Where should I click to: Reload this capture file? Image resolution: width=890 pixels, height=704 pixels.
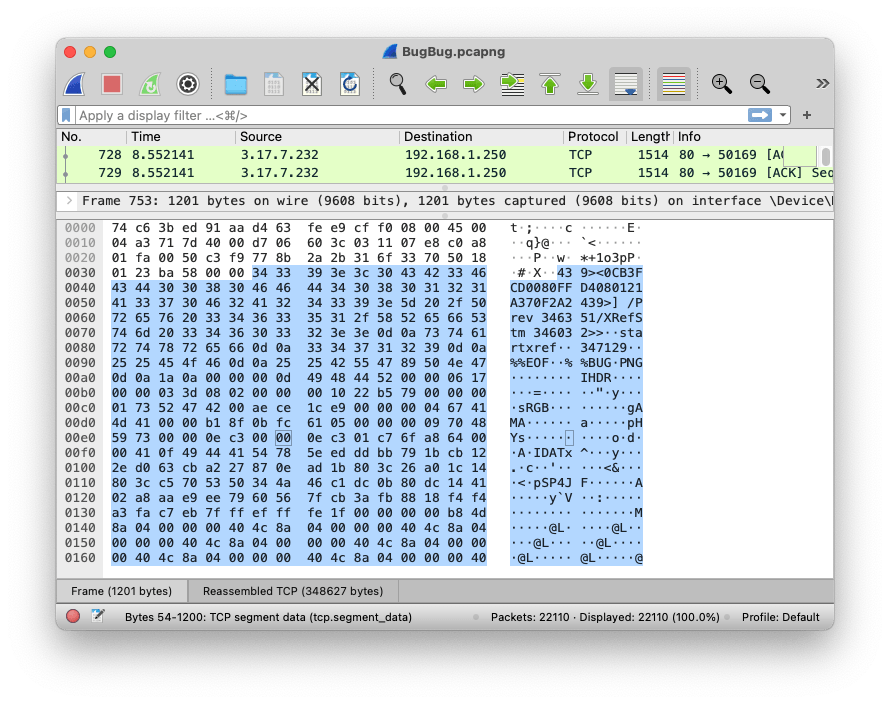(350, 85)
